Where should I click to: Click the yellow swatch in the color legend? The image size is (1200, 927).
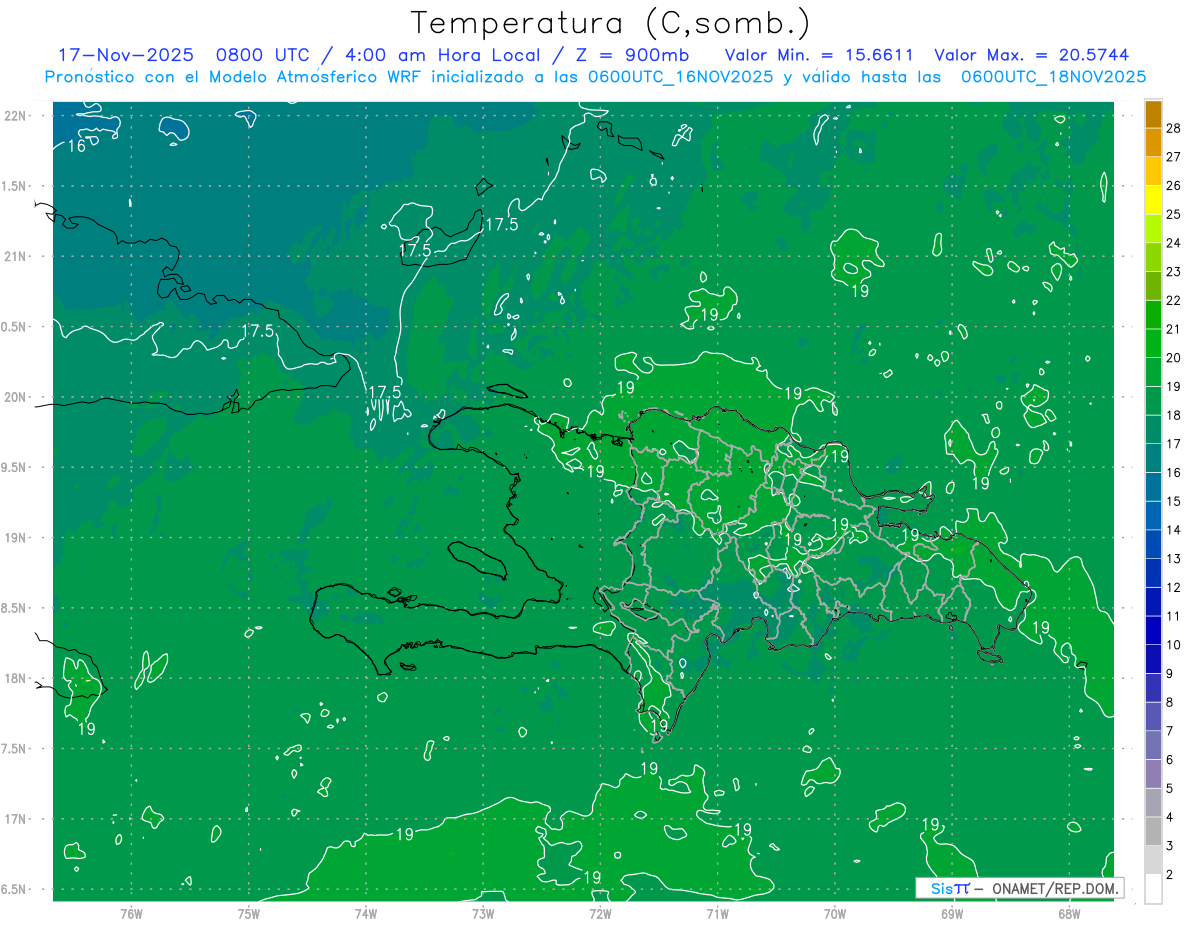pos(1153,200)
